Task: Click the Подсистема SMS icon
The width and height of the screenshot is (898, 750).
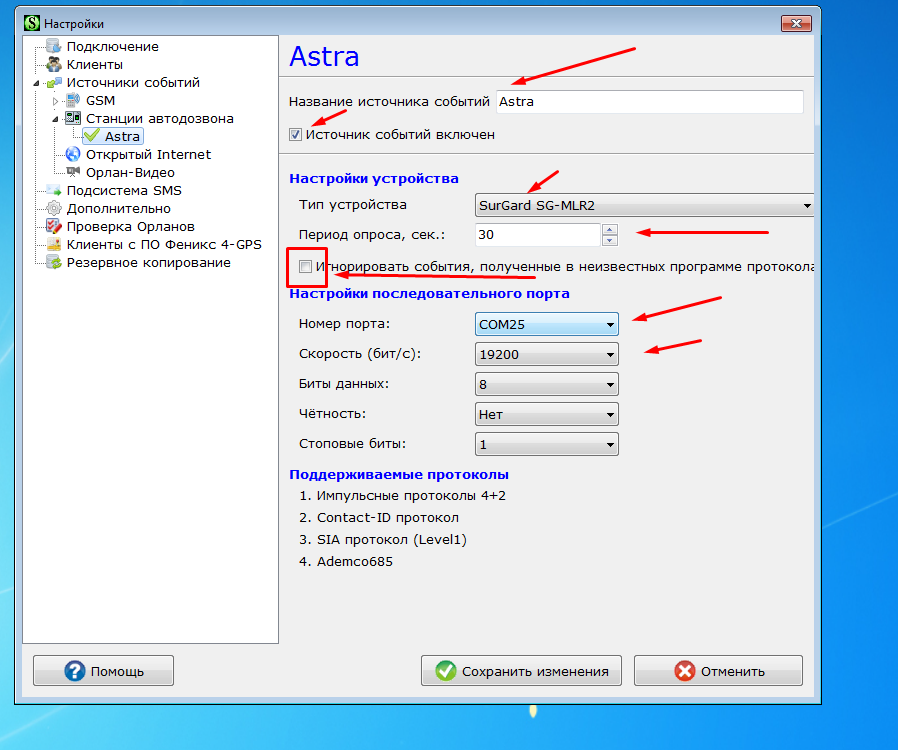Action: [53, 190]
